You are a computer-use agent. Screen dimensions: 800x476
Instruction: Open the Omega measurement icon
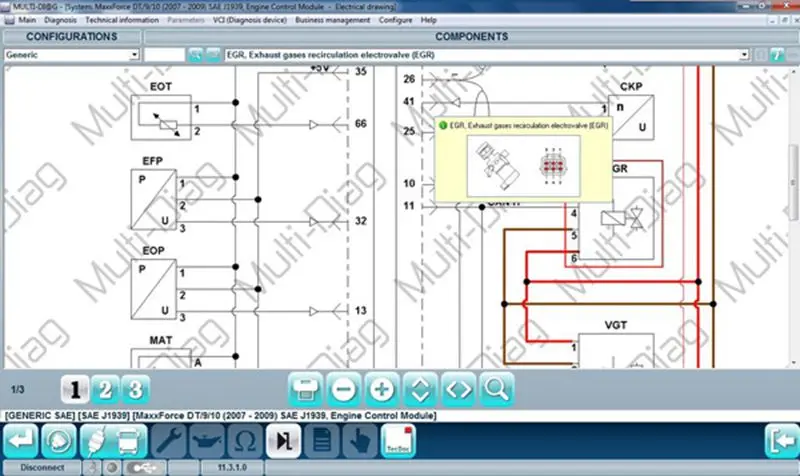tap(245, 441)
